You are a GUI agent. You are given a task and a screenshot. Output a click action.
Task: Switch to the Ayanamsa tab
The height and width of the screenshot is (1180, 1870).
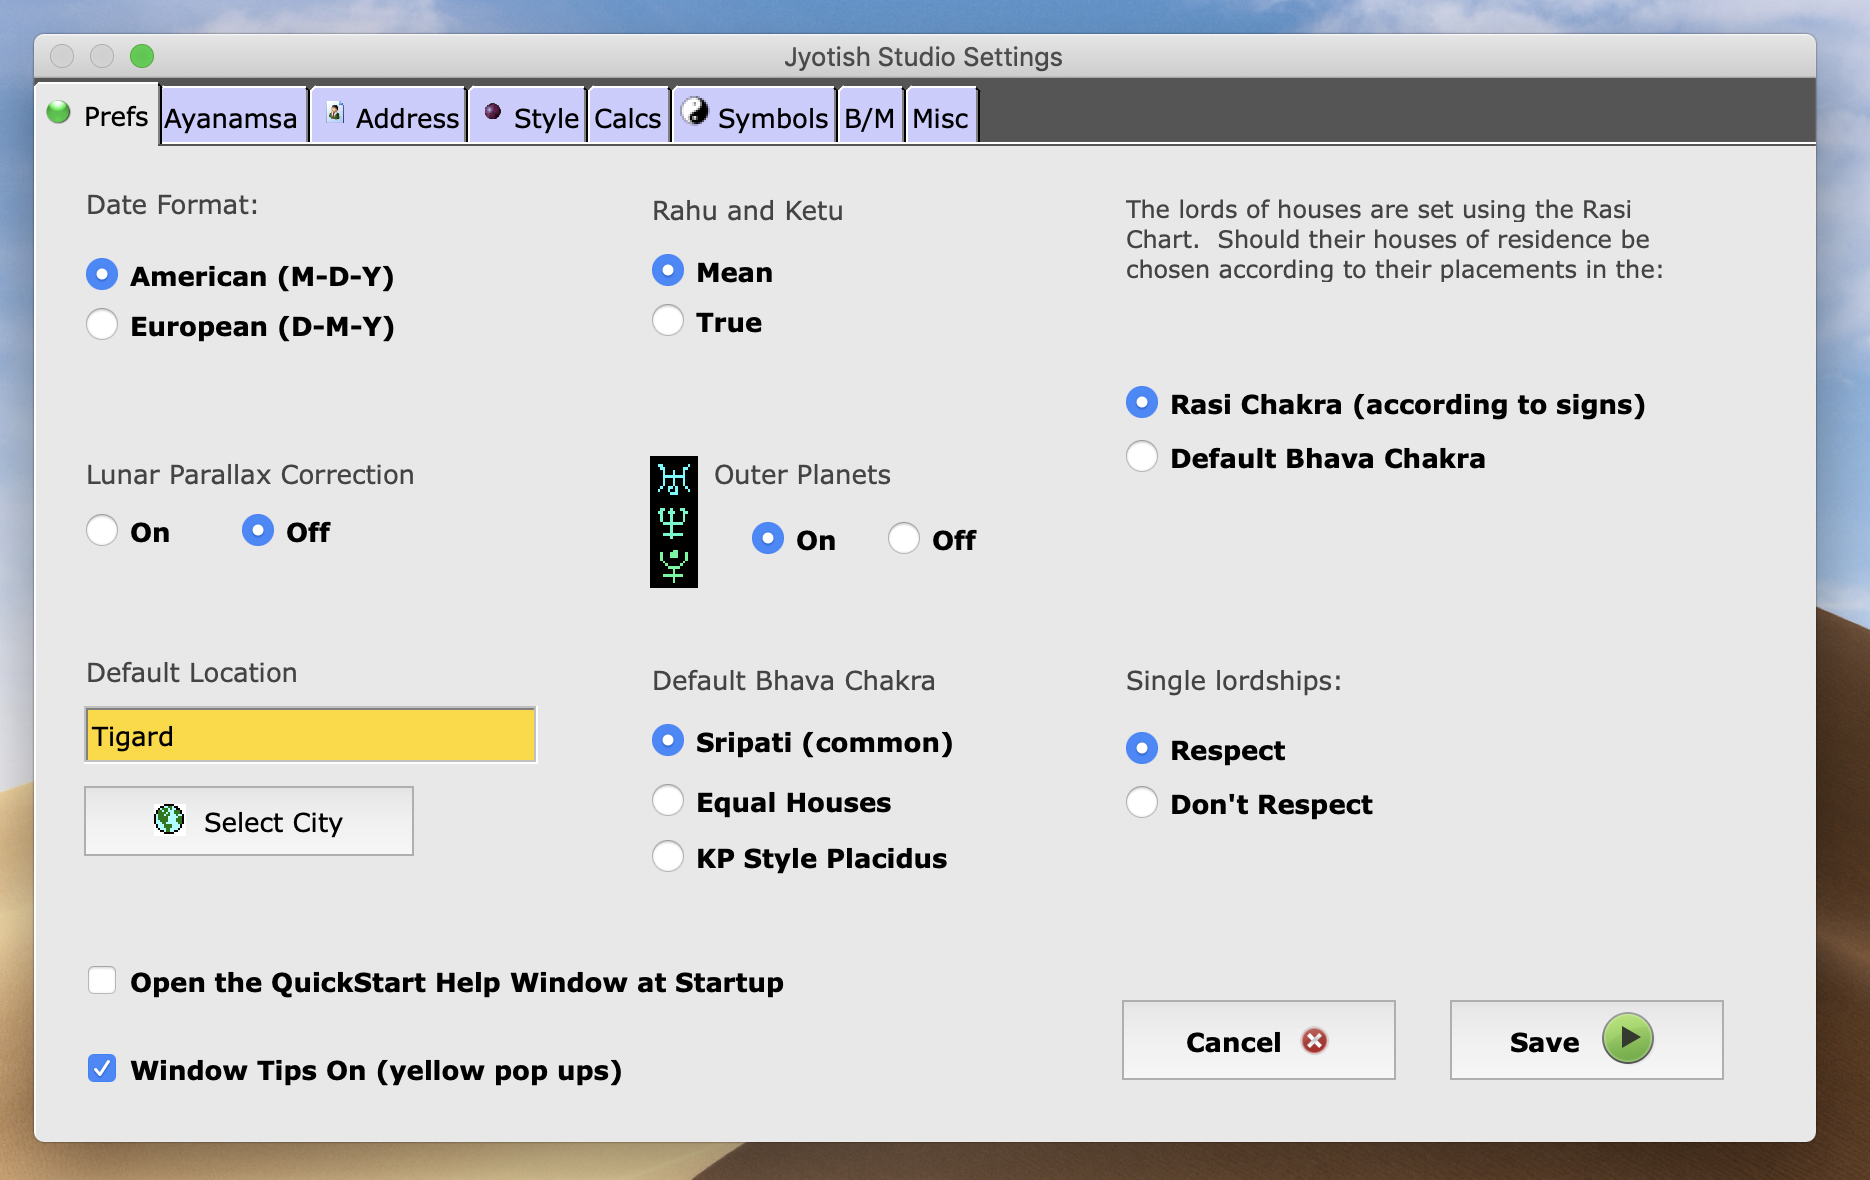(x=231, y=118)
